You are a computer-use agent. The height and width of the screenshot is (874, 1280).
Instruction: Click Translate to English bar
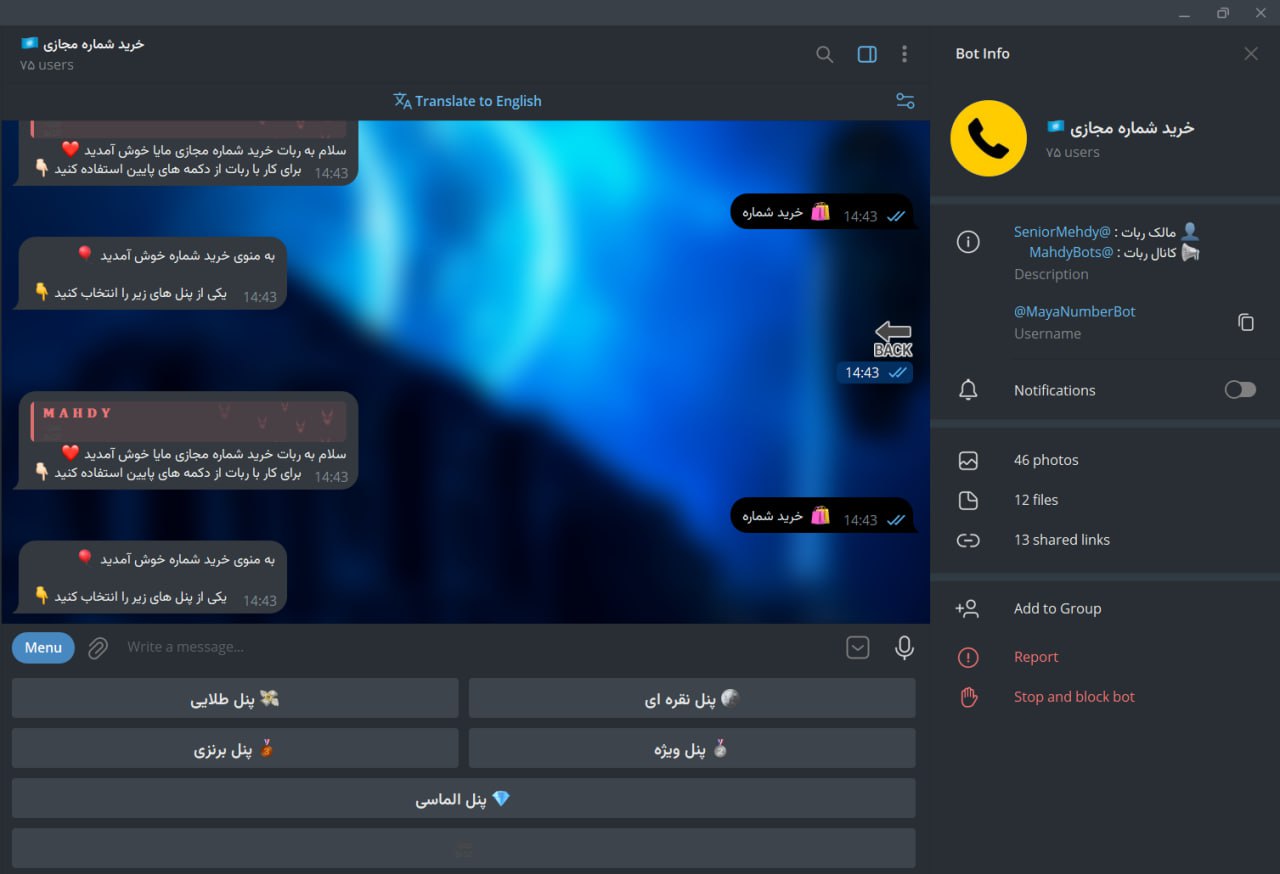tap(467, 101)
